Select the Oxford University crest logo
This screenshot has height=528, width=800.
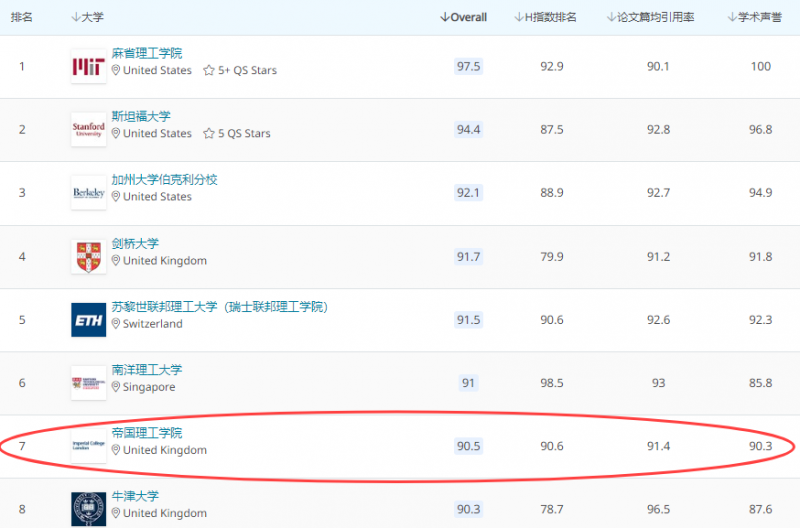coord(89,509)
